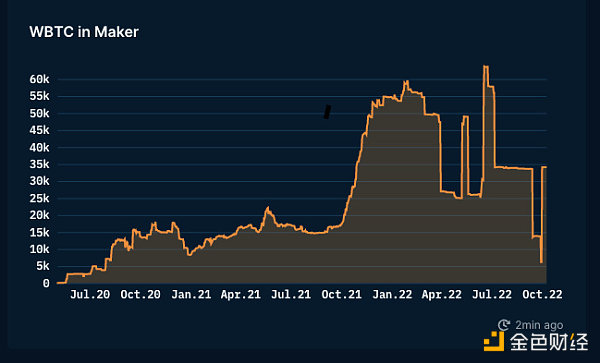The height and width of the screenshot is (363, 600).
Task: Click the 35k y-axis label
Action: point(39,164)
